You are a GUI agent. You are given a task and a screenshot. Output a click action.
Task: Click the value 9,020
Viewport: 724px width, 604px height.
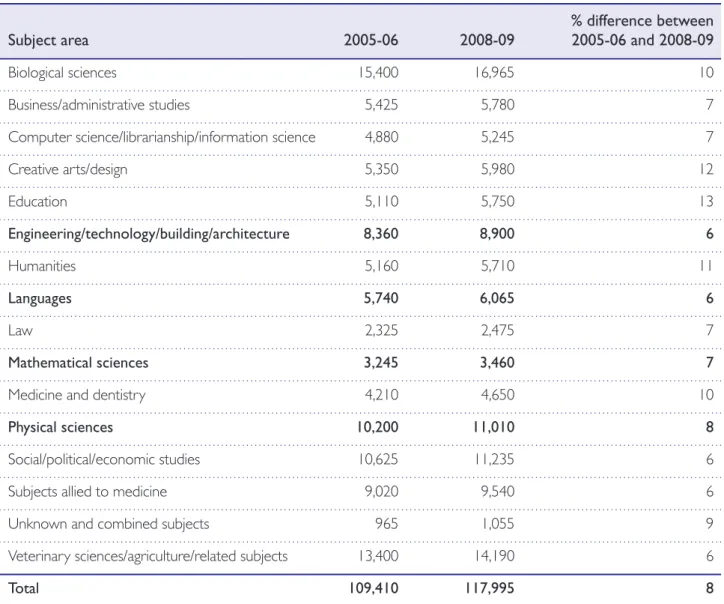[381, 492]
